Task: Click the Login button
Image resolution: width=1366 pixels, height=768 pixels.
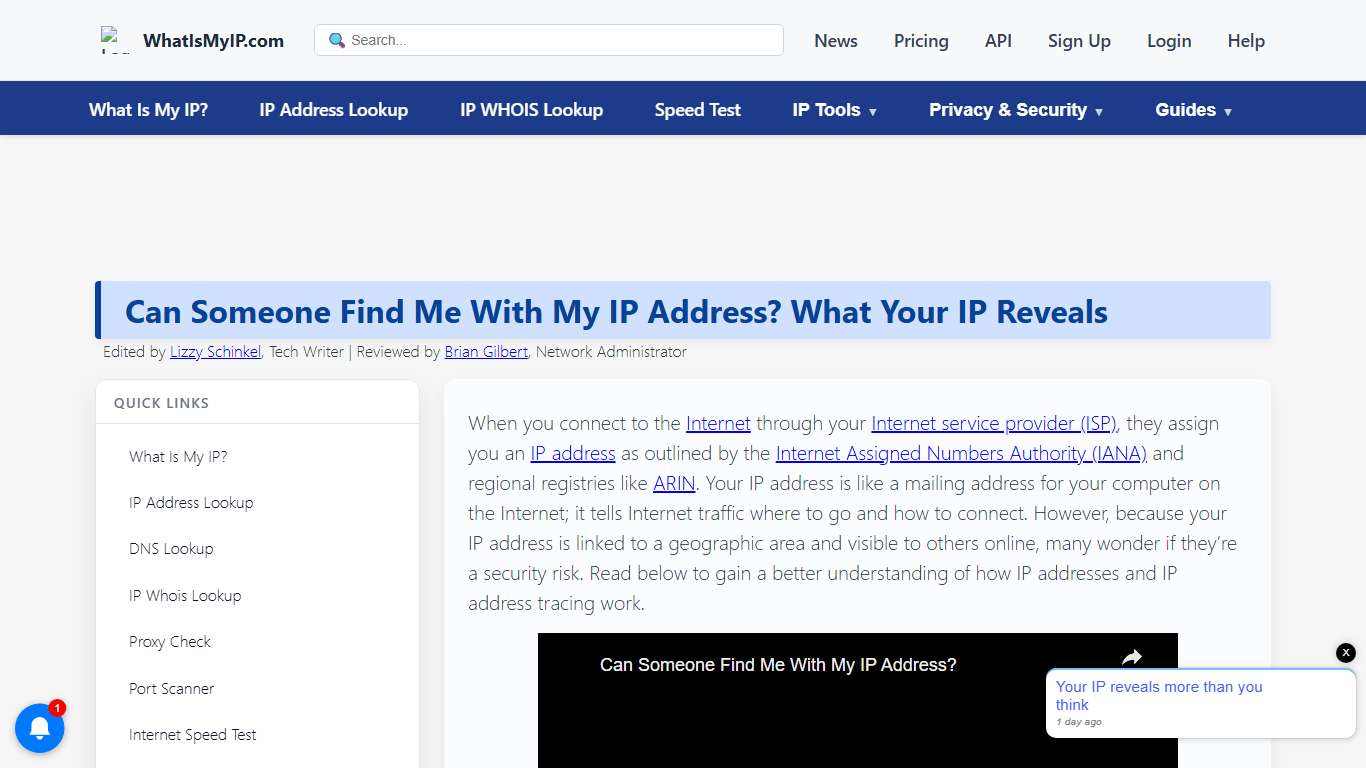Action: tap(1168, 41)
